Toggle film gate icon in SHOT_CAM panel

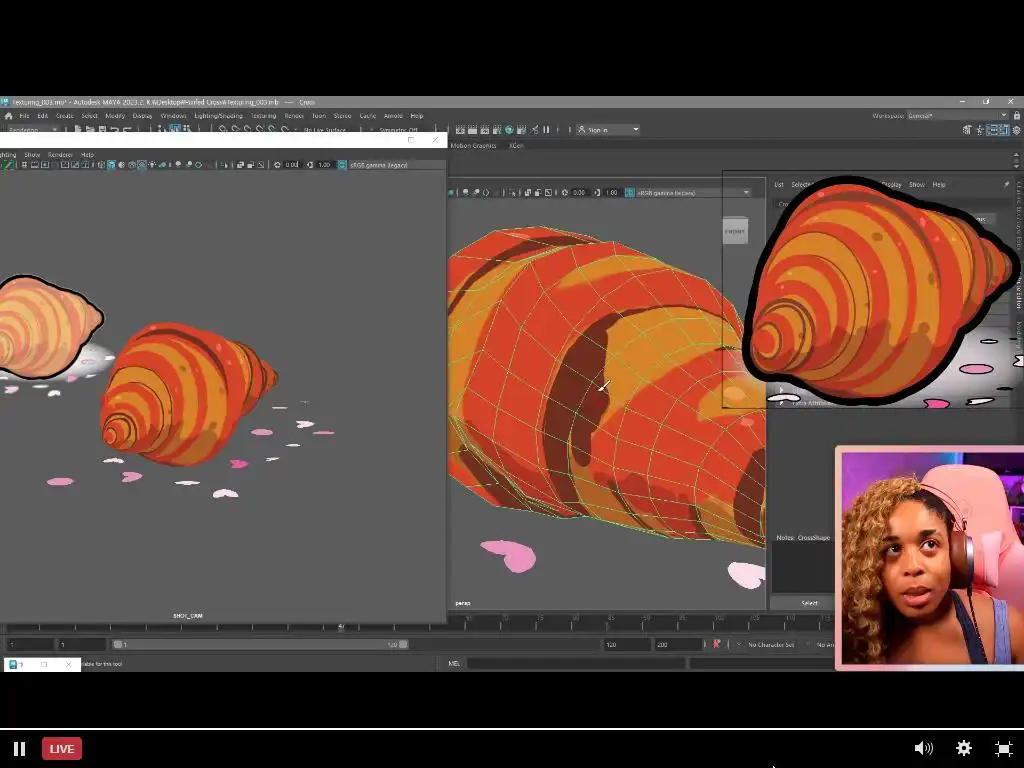(x=35, y=165)
